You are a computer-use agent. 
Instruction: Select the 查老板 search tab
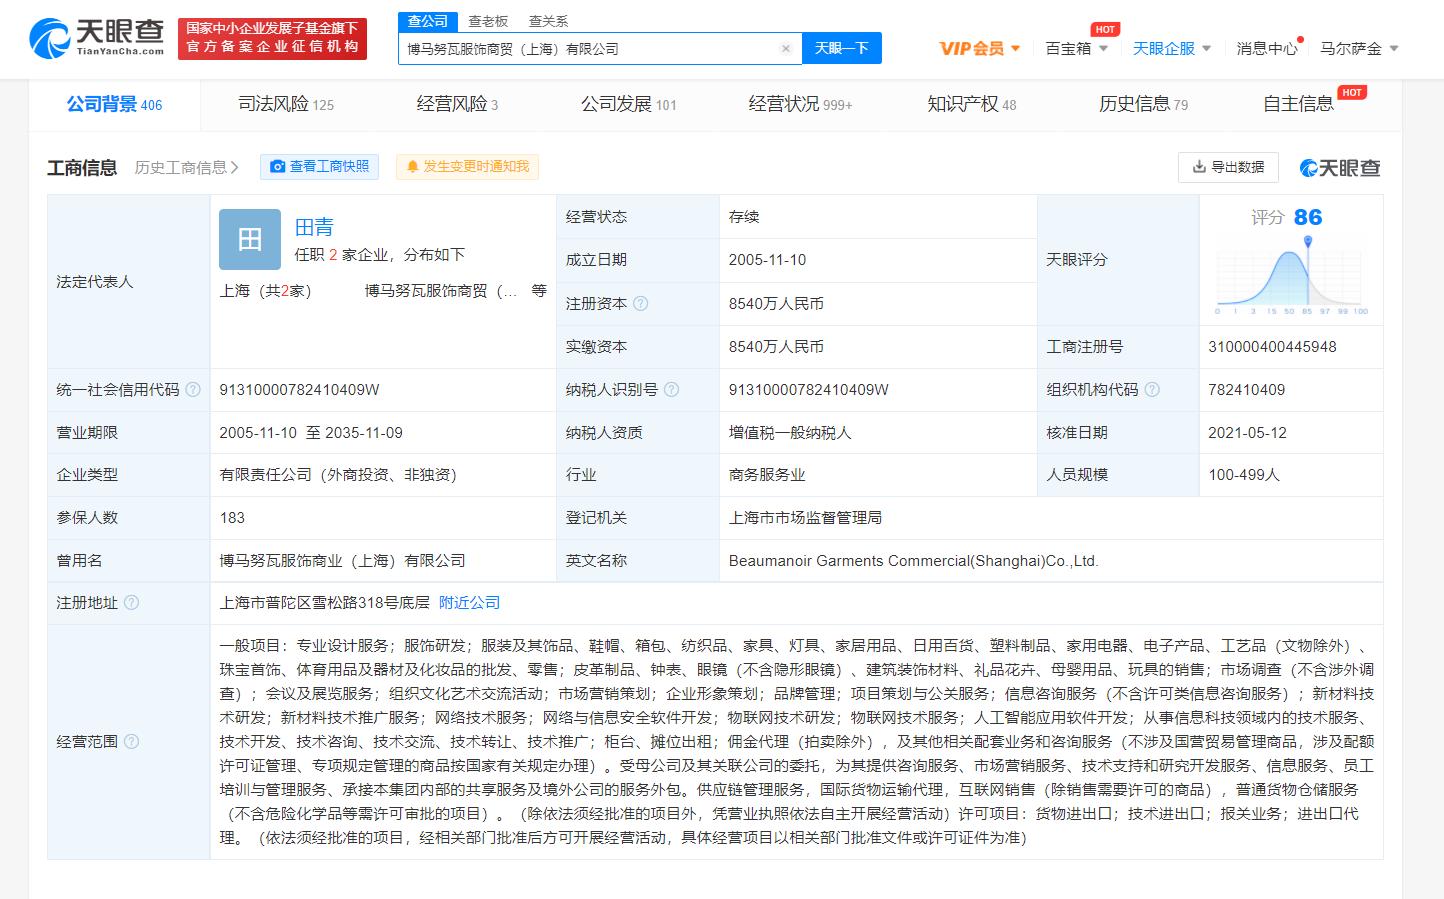[488, 21]
